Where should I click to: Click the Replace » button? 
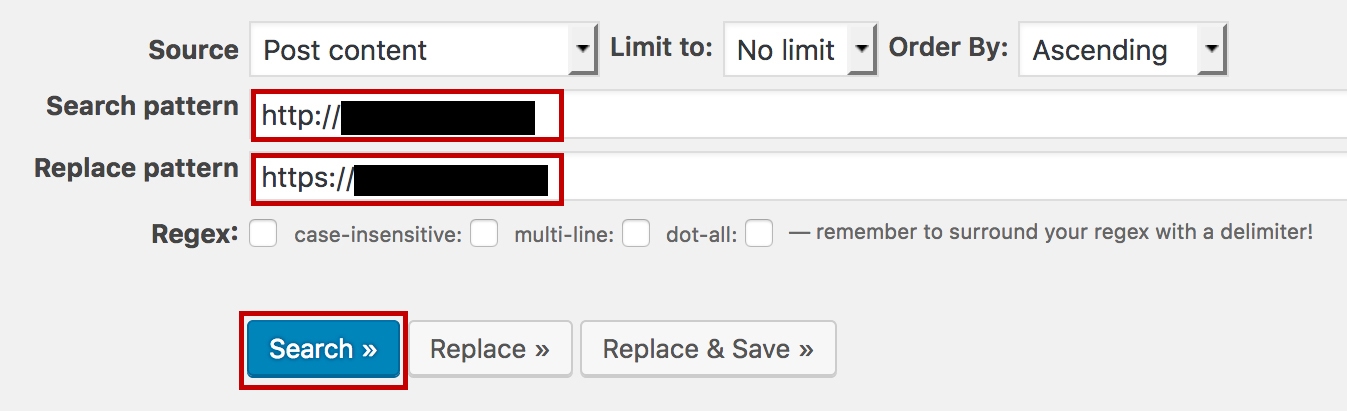pos(490,349)
